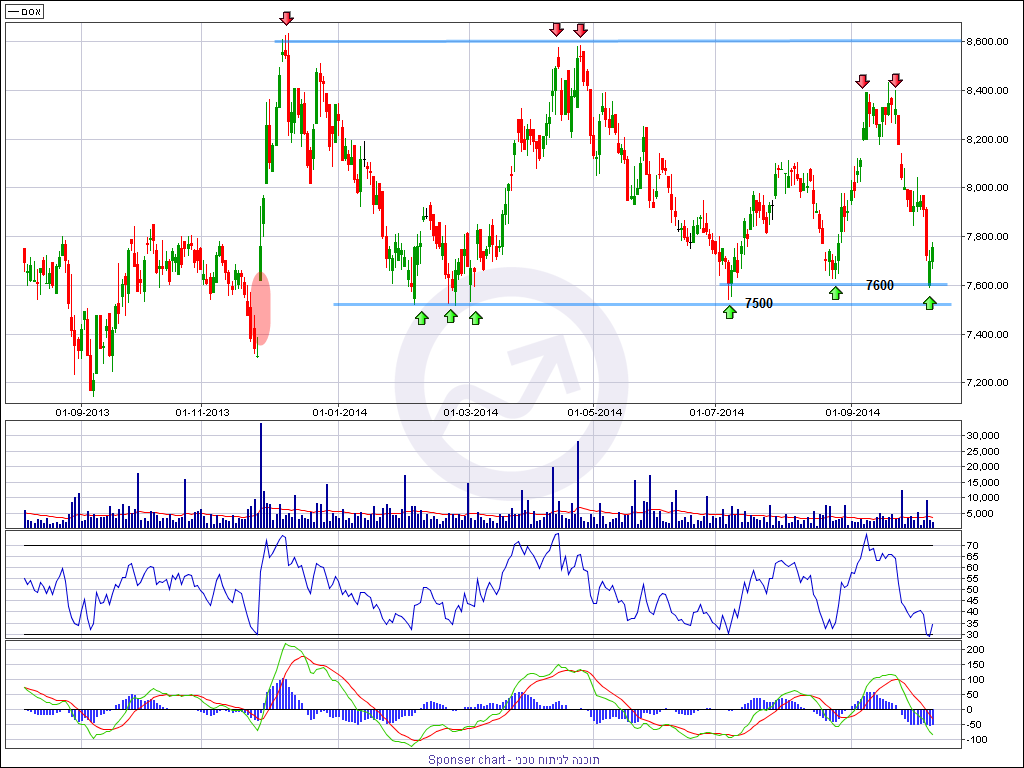This screenshot has height=768, width=1024.
Task: Click the left red arrow of the May 2014 pair
Action: (x=557, y=29)
